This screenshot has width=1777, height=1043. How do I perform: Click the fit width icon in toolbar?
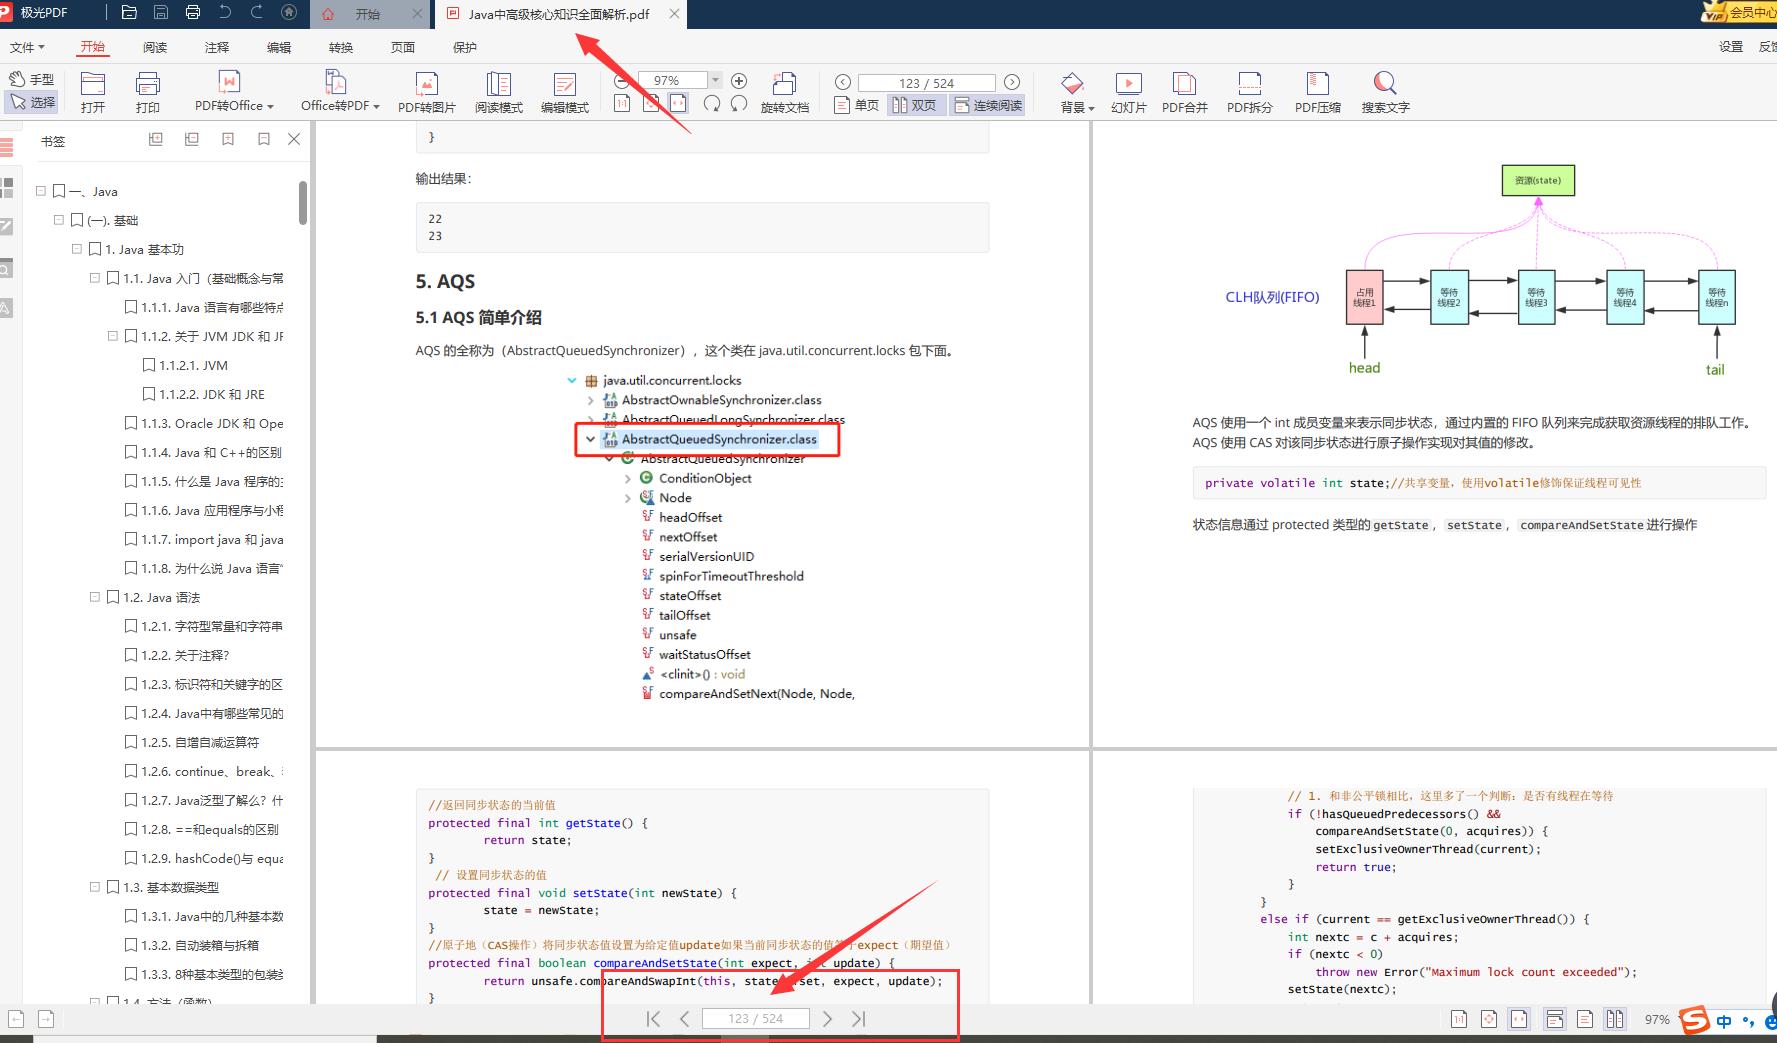[679, 103]
